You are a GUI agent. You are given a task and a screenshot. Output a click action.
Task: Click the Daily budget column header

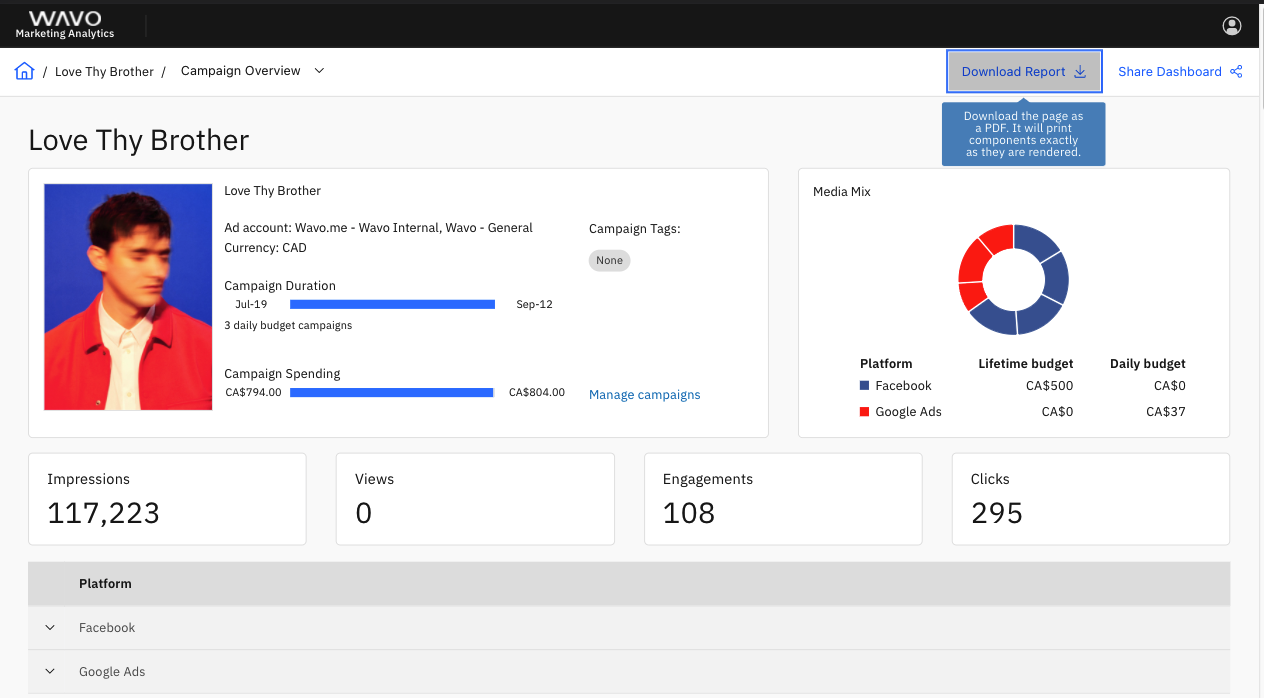tap(1147, 363)
